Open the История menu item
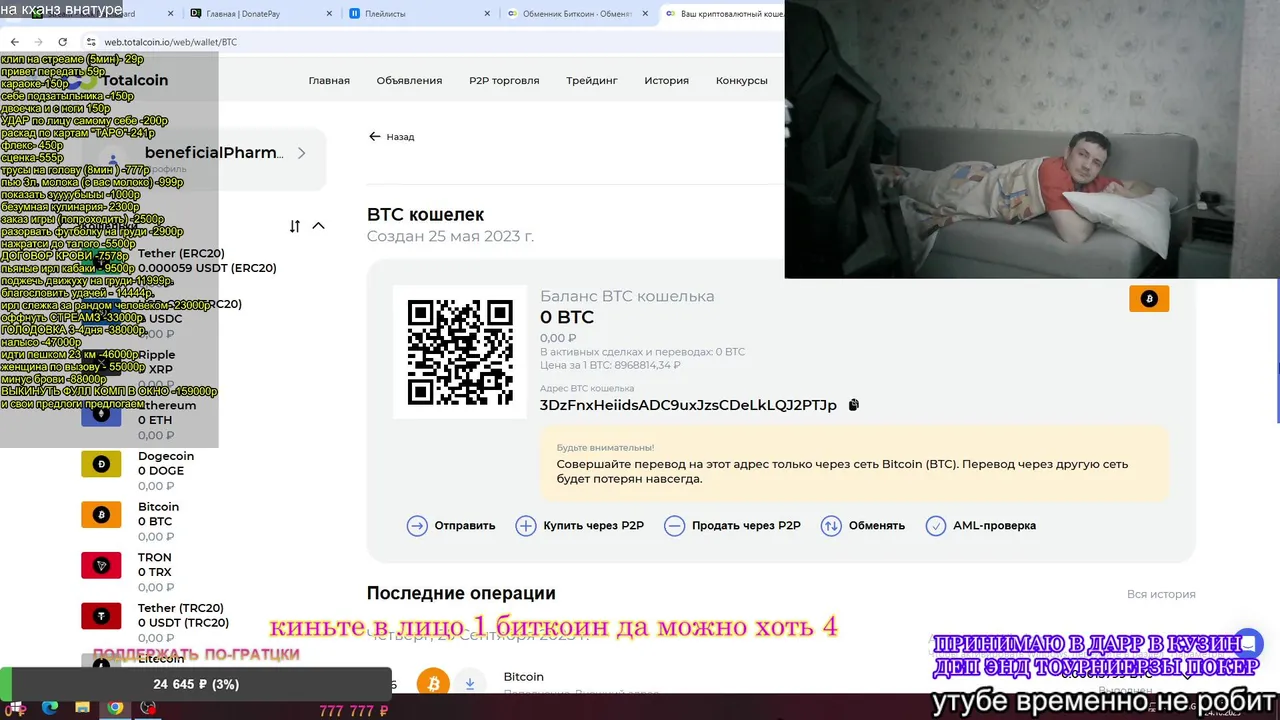The height and width of the screenshot is (720, 1280). [666, 80]
